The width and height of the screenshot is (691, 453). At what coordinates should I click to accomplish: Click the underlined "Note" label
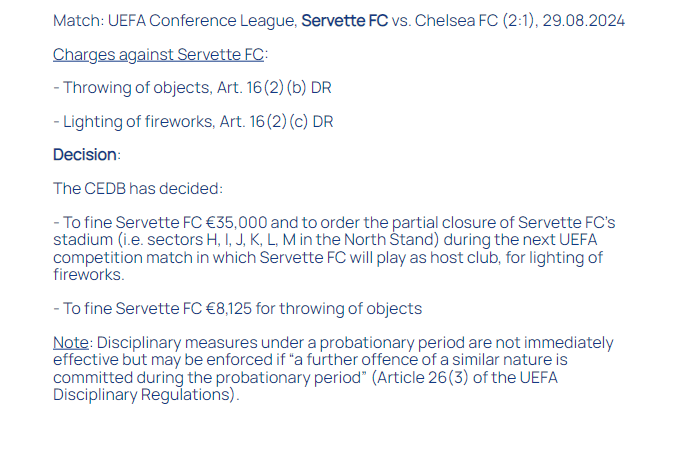tap(70, 343)
